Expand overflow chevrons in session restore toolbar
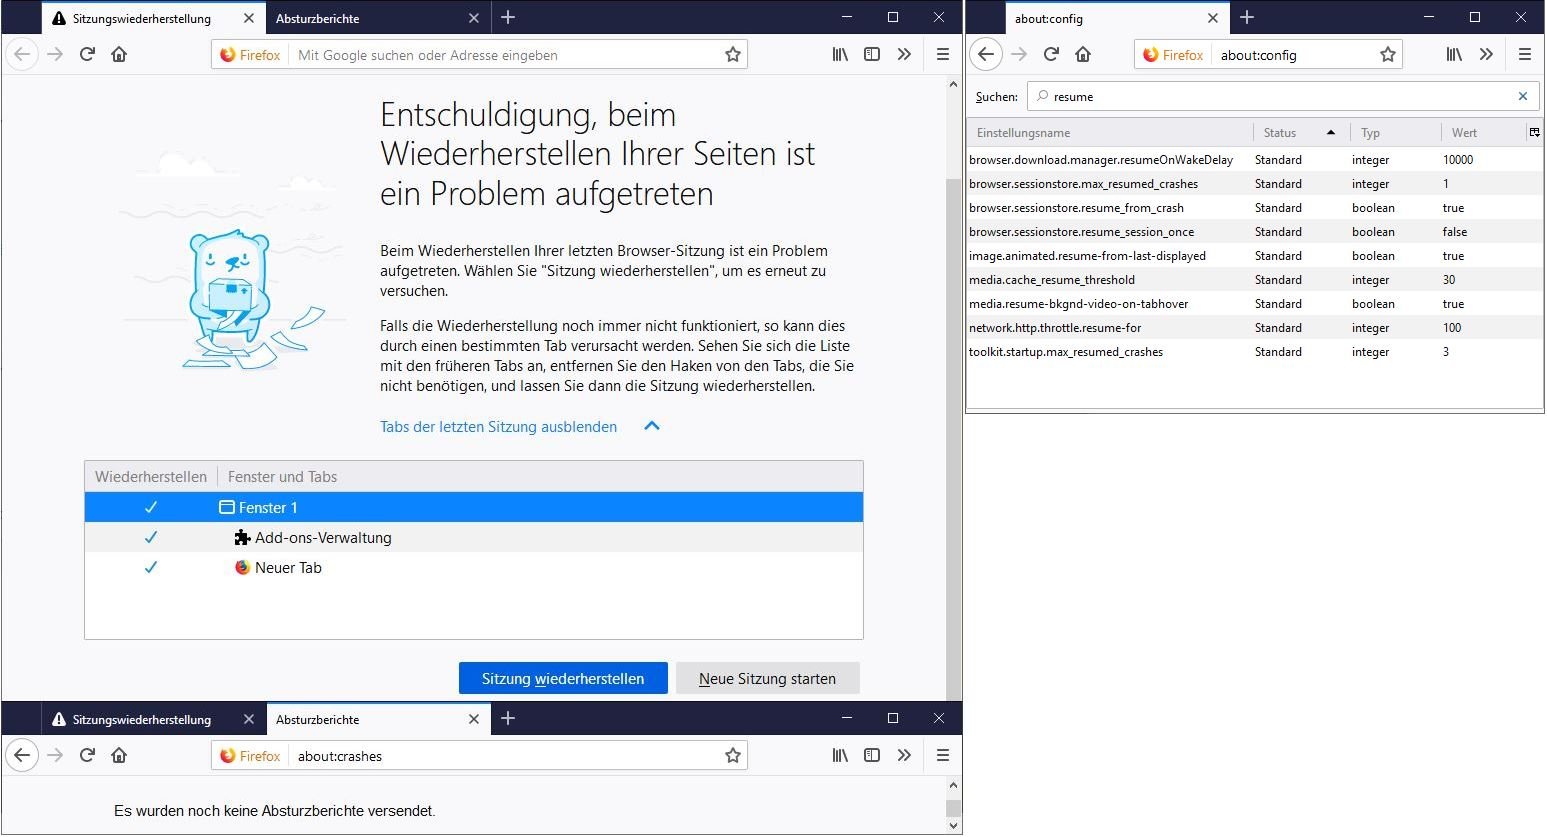Viewport: 1547px width, 837px height. click(904, 54)
